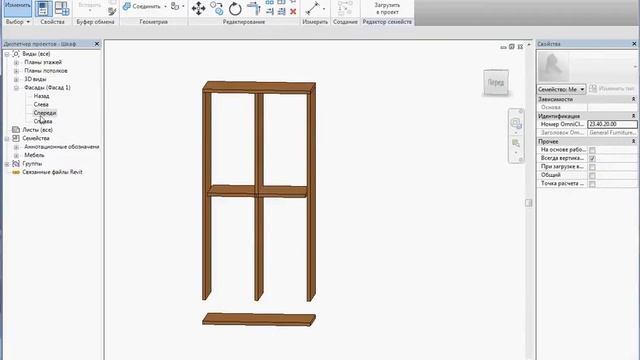Click the Вставить paste button
640x360 pixels.
[89, 7]
